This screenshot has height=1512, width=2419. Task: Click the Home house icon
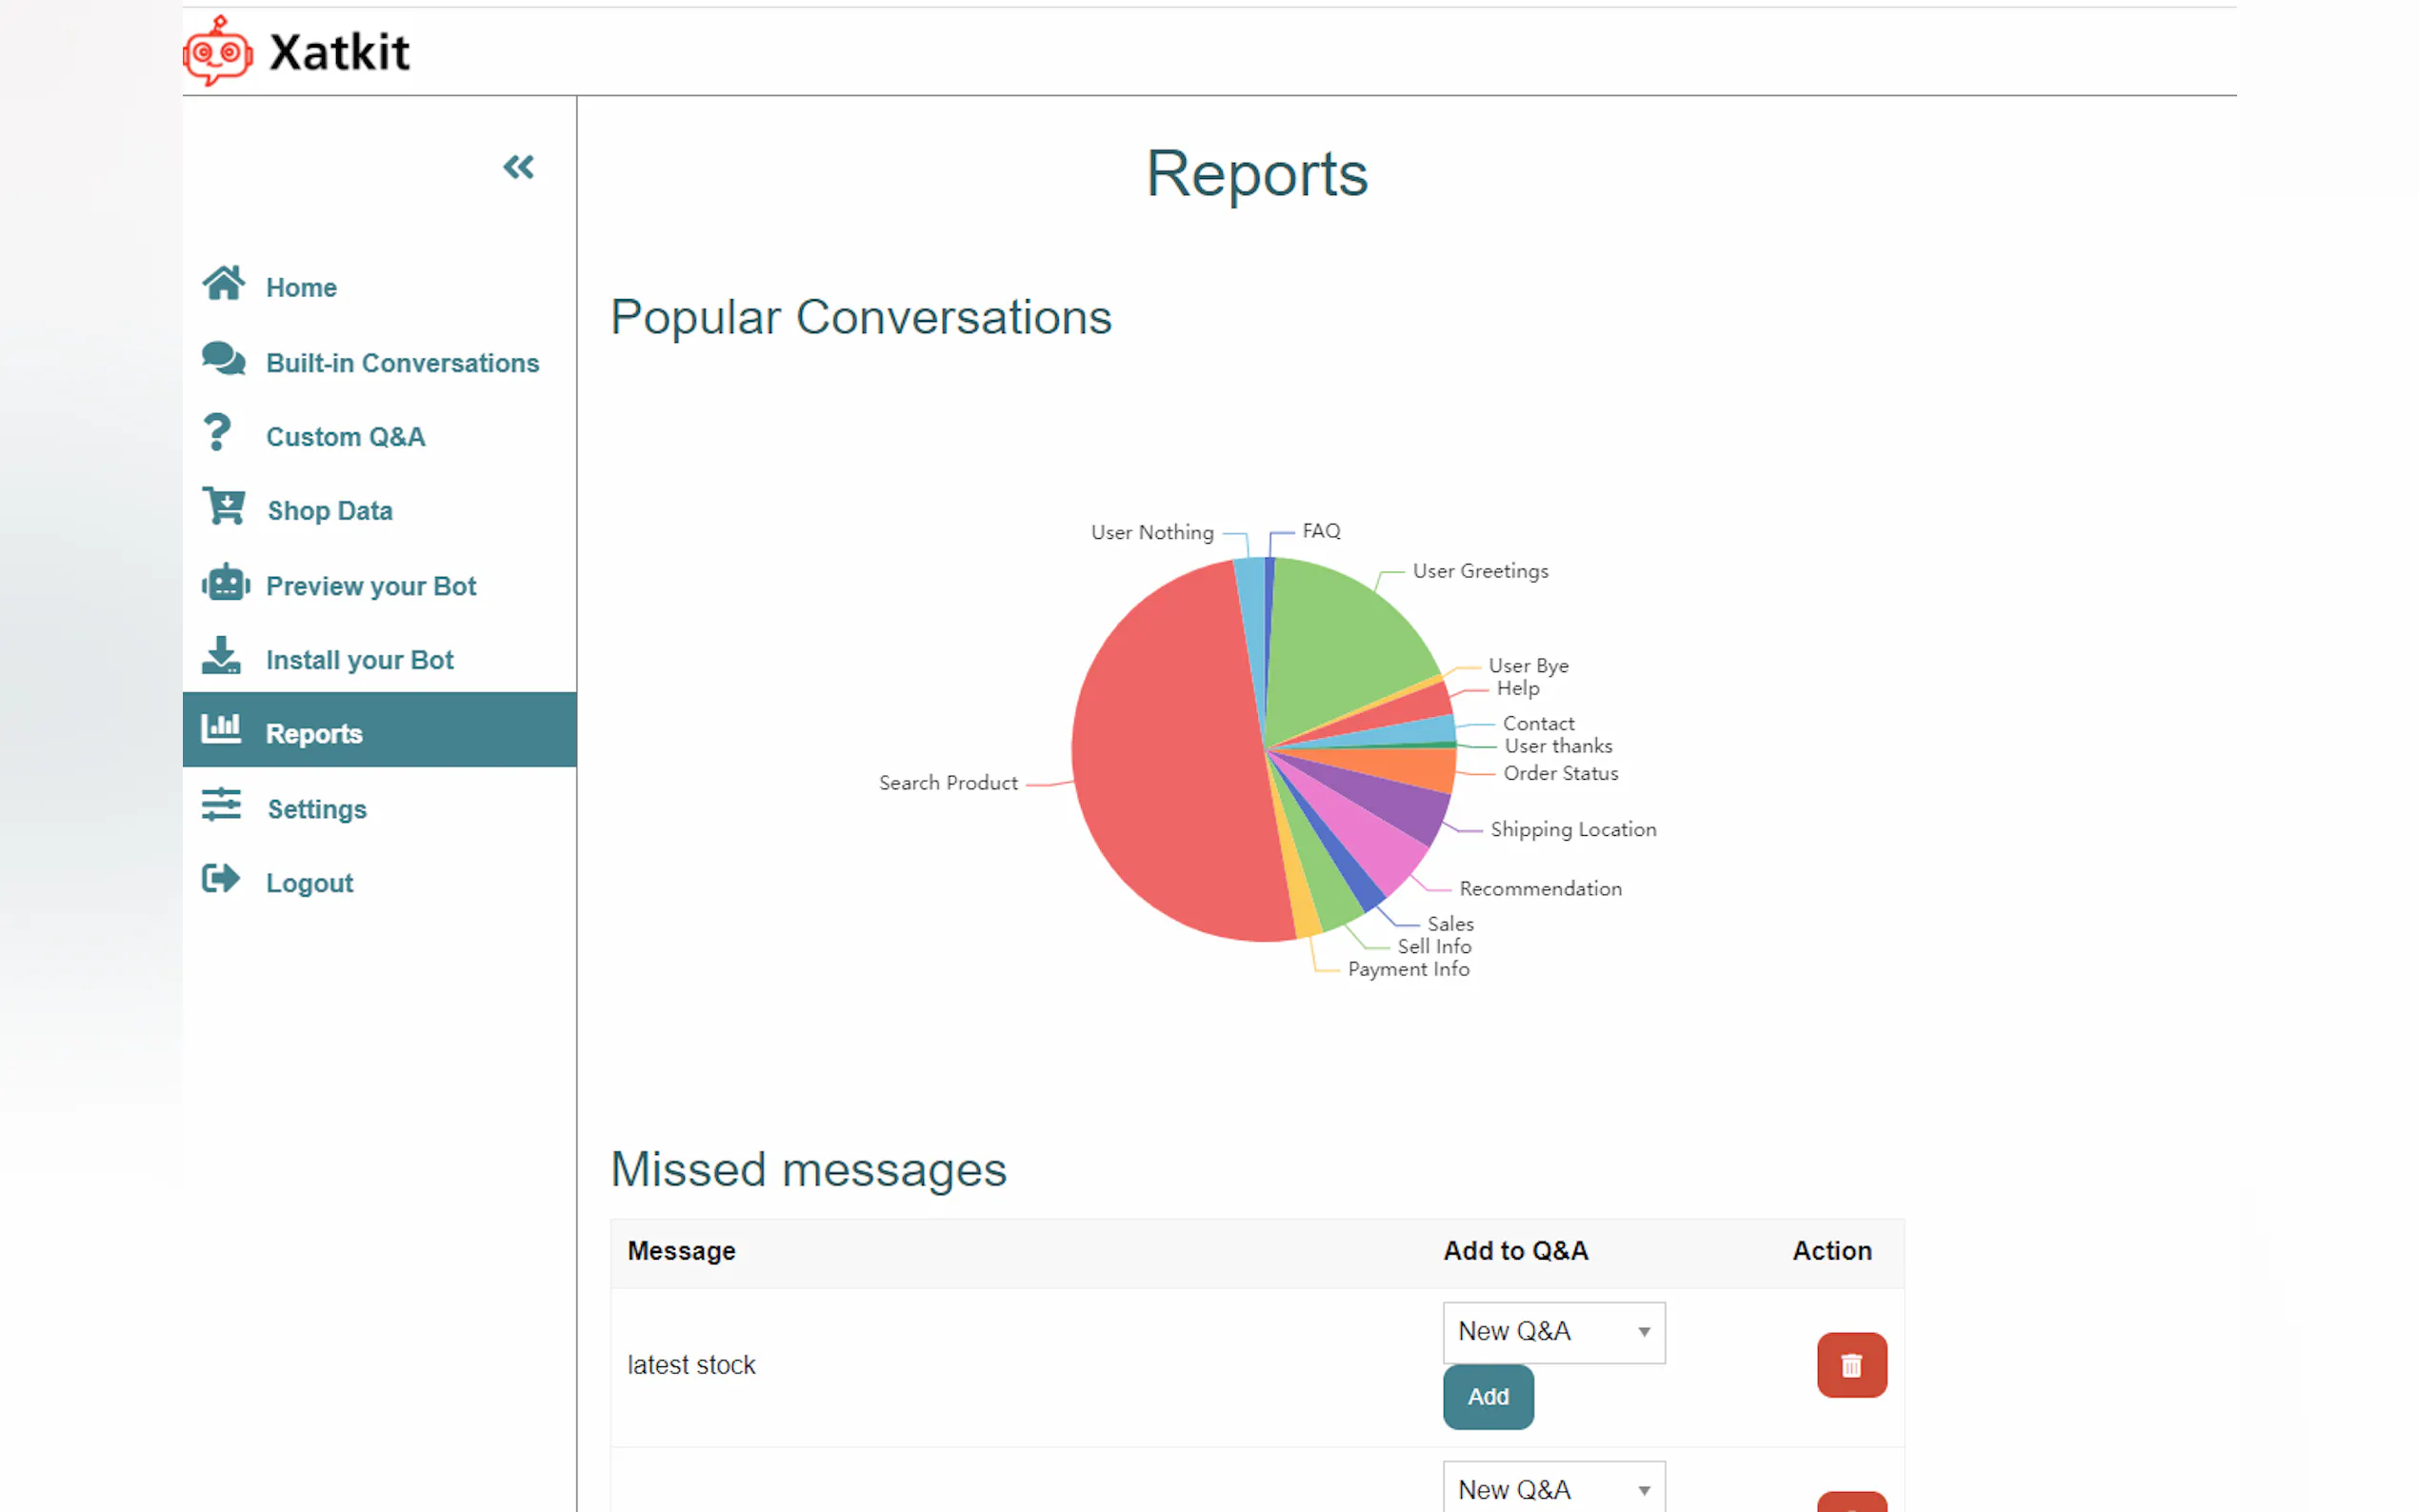pos(223,284)
